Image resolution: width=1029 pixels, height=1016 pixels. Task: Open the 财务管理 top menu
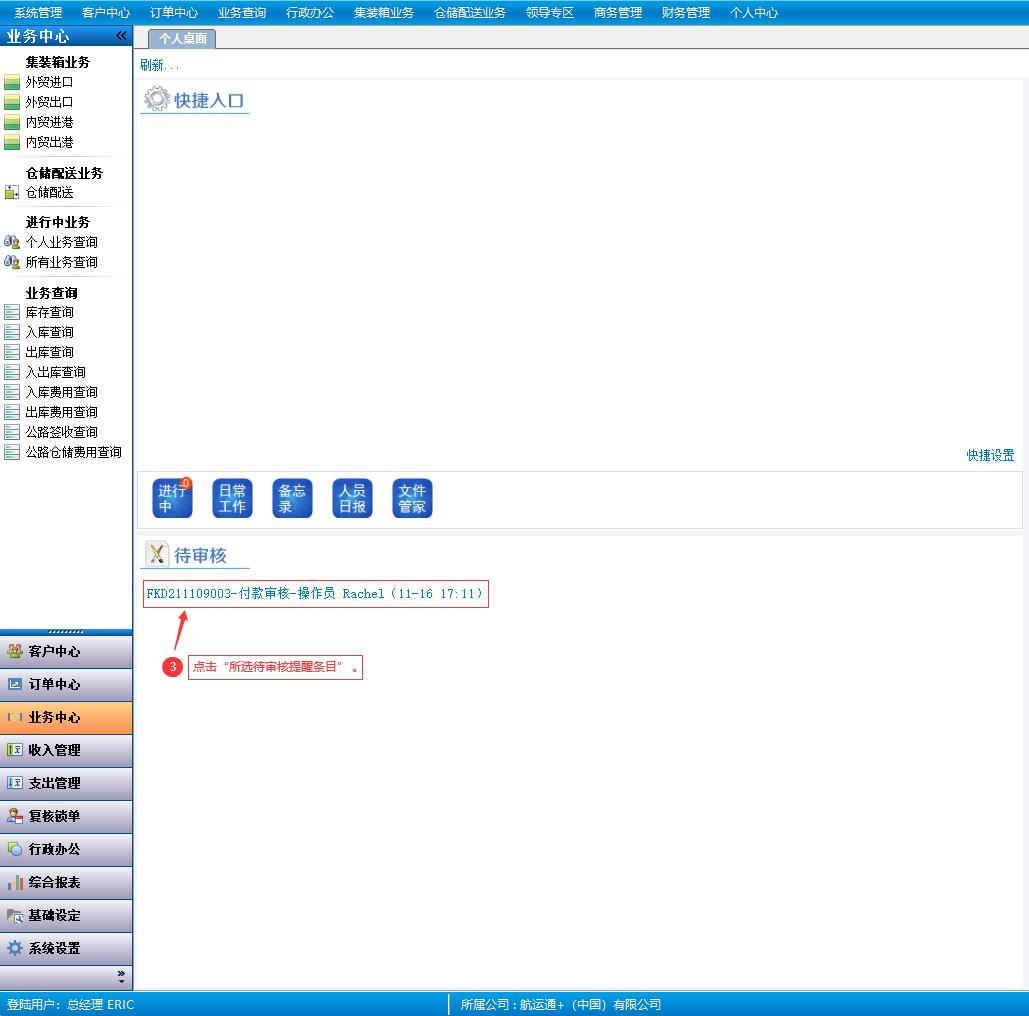click(685, 13)
